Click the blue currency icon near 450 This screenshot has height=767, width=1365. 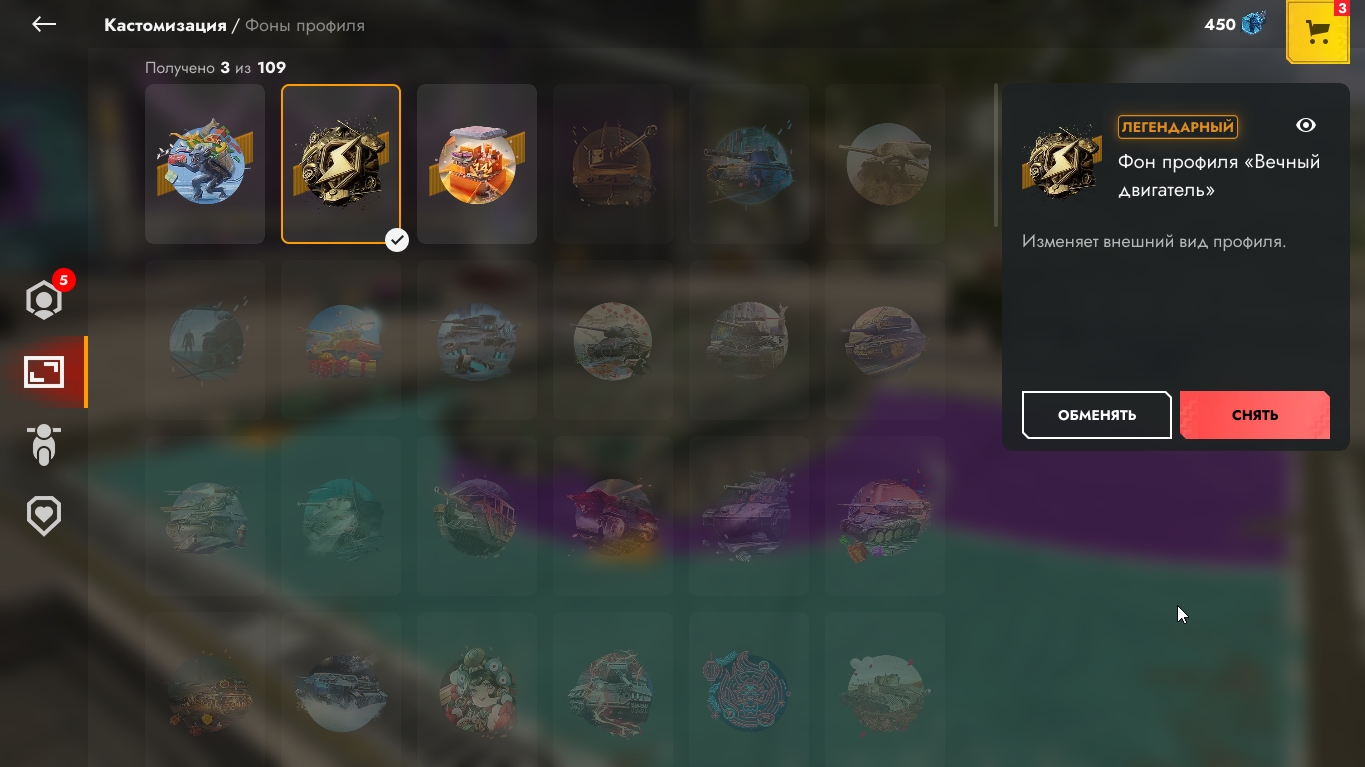[x=1253, y=24]
